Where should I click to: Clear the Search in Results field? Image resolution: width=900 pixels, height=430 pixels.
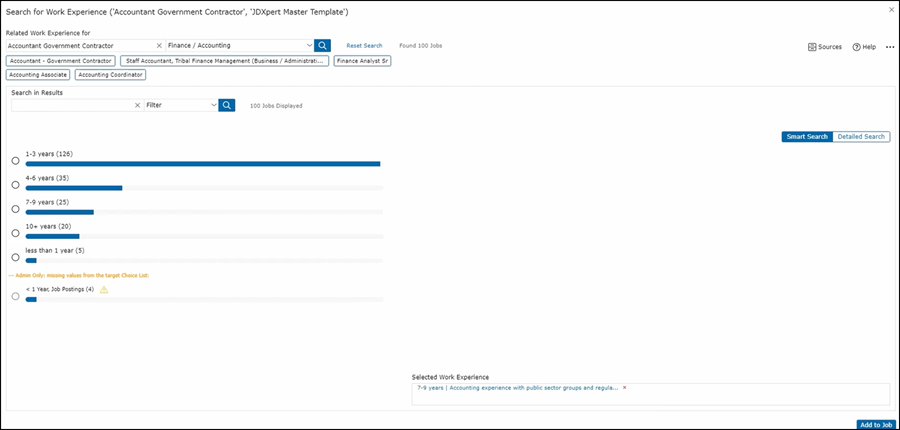[137, 105]
